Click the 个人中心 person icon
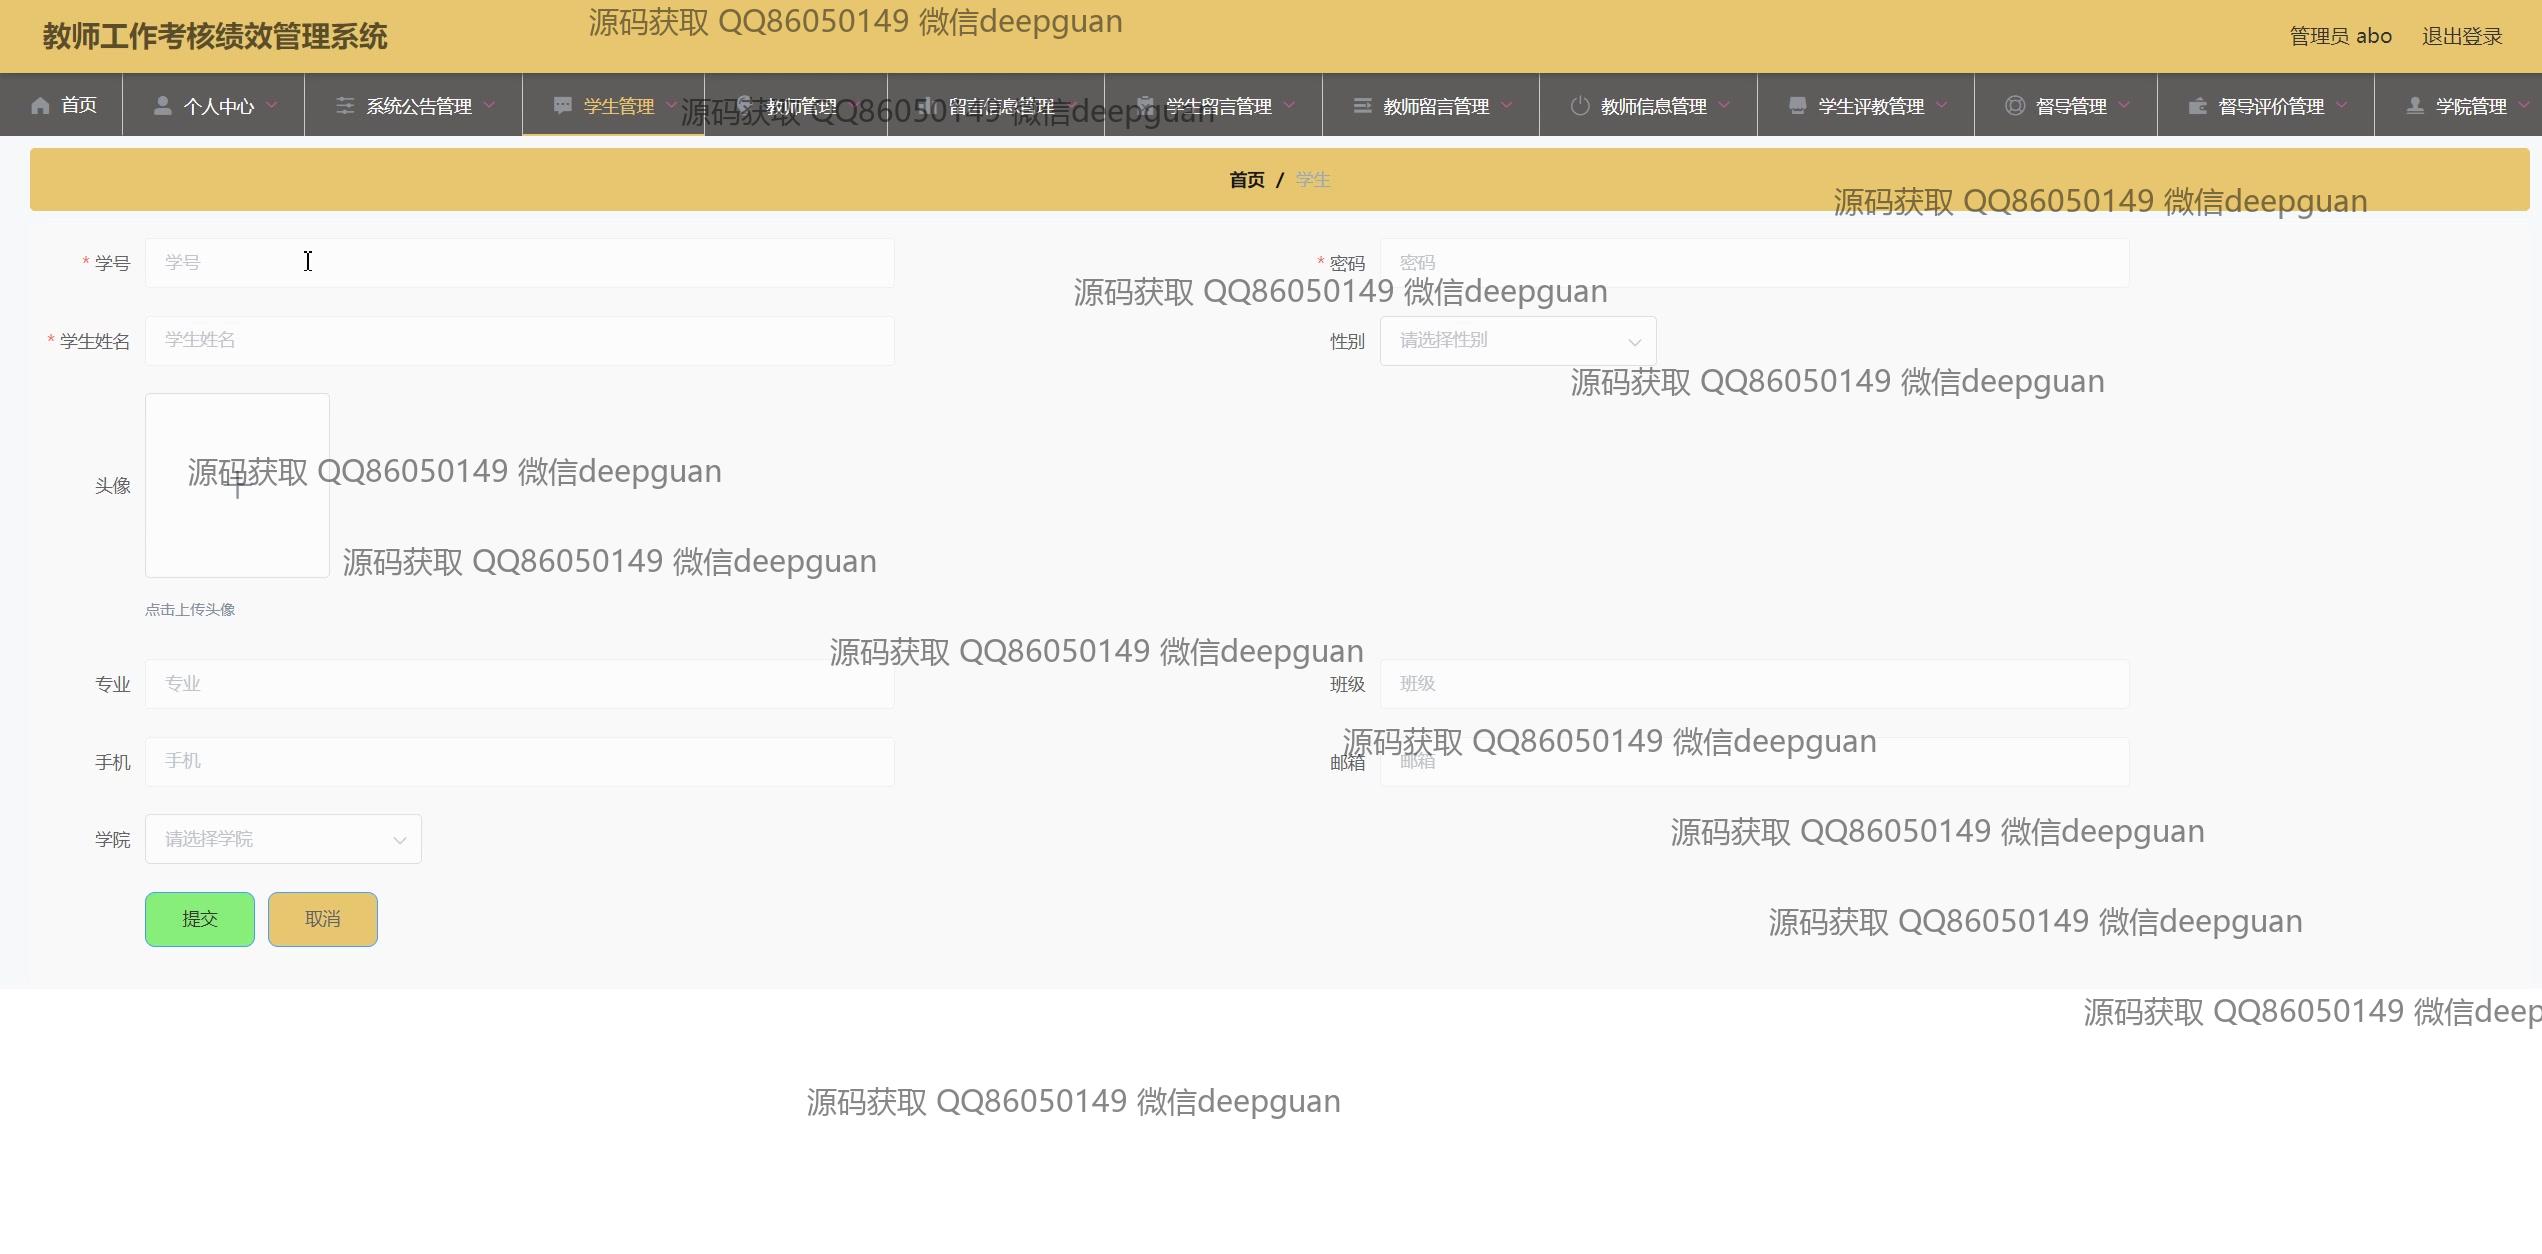This screenshot has width=2542, height=1254. (x=160, y=105)
